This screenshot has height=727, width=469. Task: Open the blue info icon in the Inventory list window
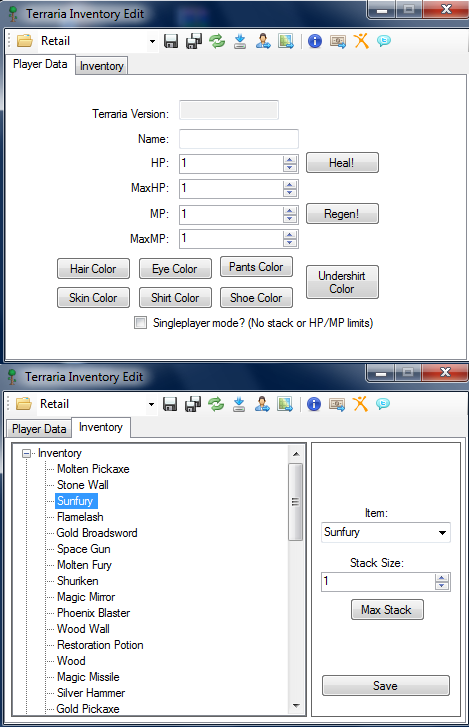click(x=314, y=404)
